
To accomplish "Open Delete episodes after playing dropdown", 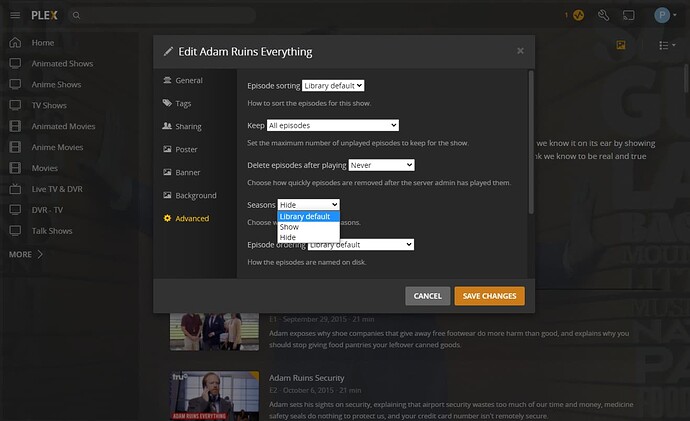I will coord(381,165).
